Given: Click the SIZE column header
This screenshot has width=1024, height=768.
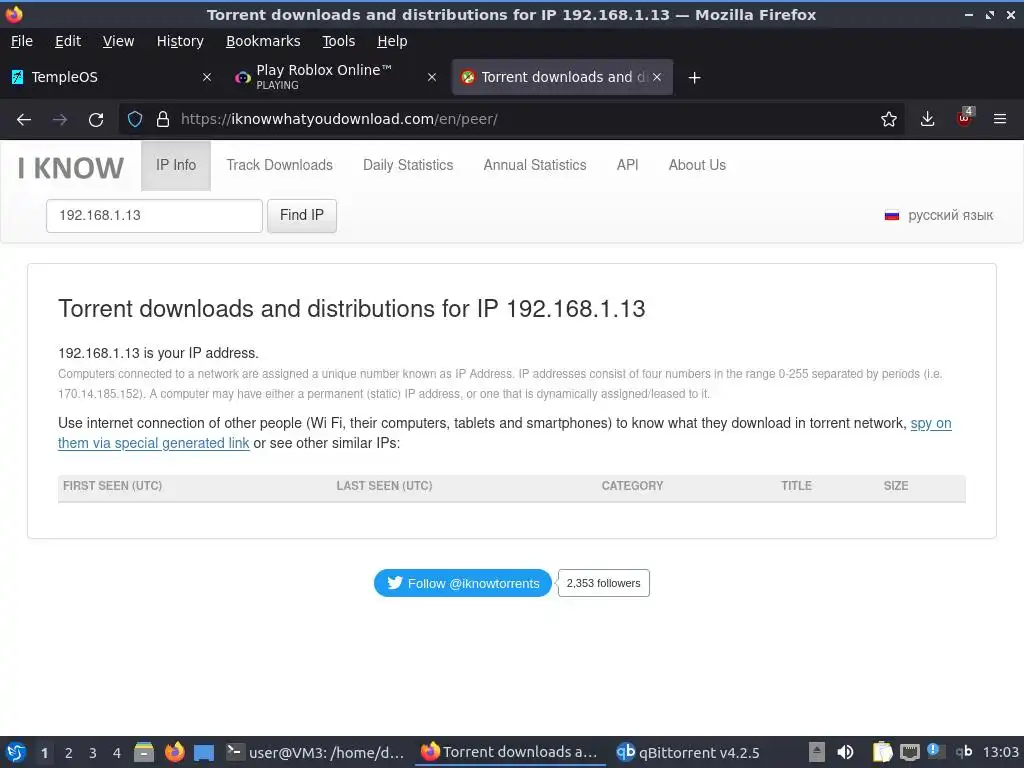Looking at the screenshot, I should (x=895, y=486).
